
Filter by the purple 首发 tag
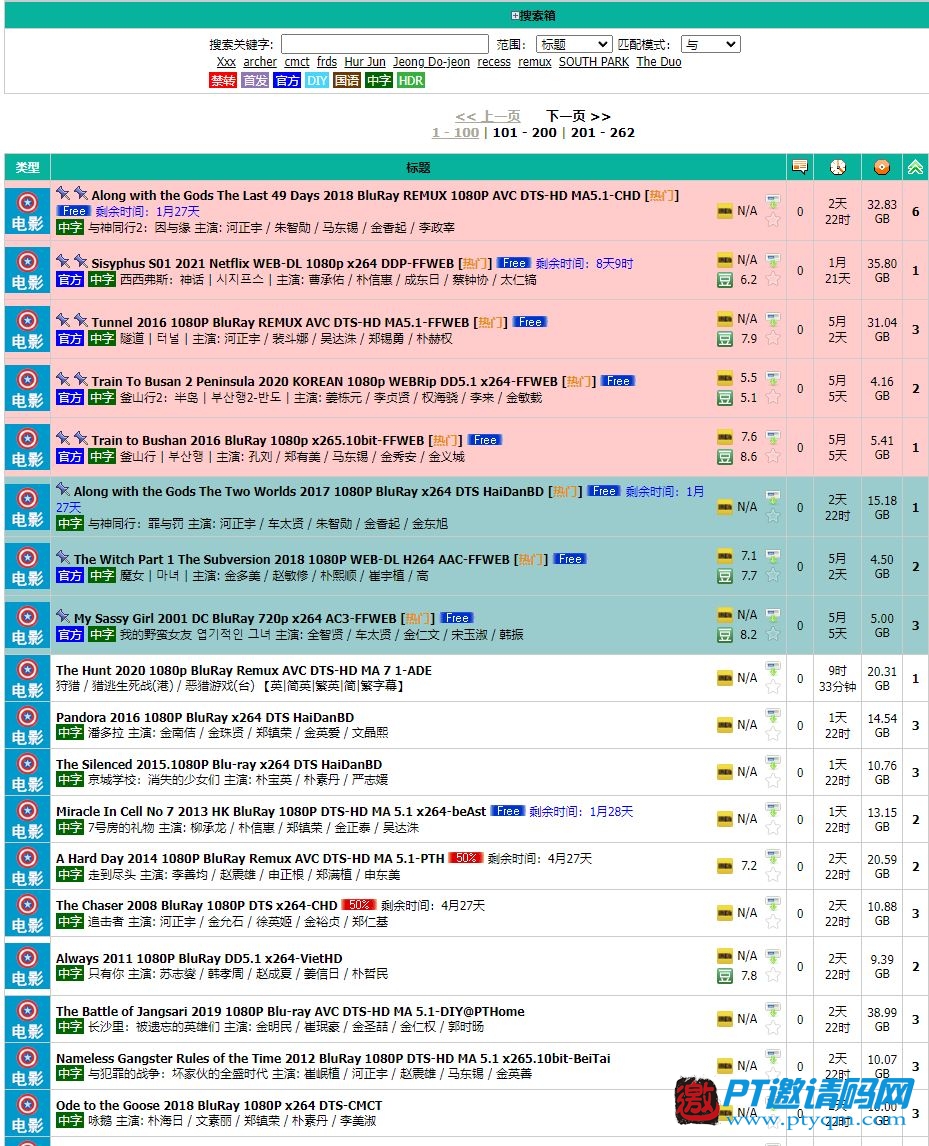click(255, 80)
